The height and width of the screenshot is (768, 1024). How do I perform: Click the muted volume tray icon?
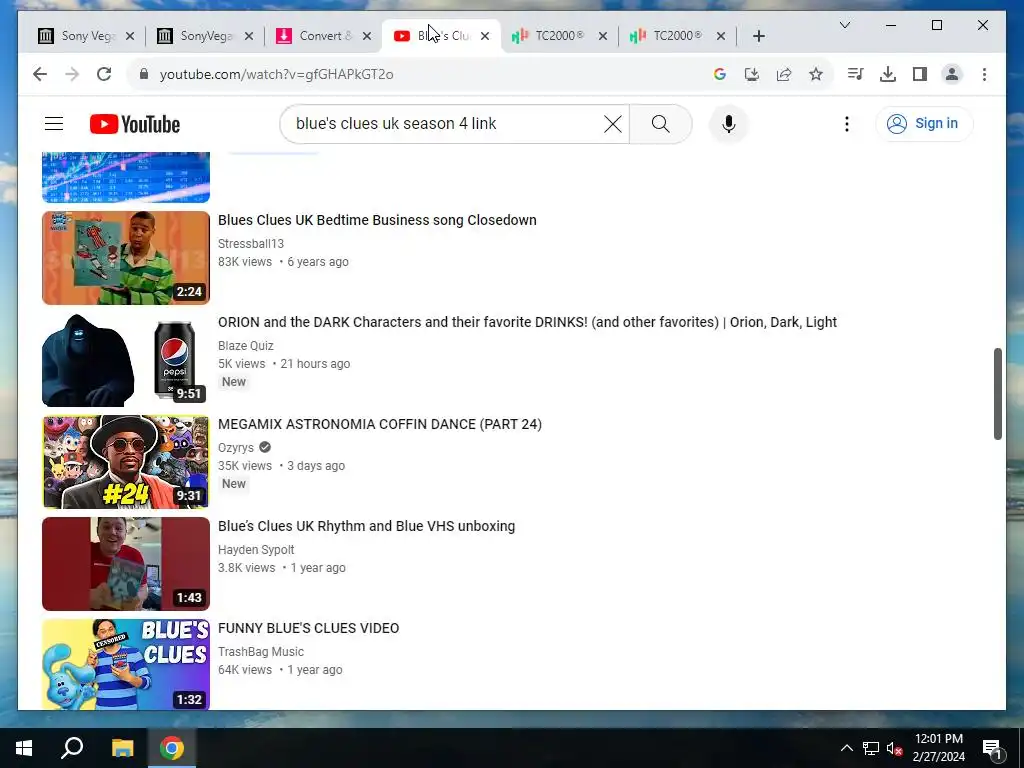click(x=894, y=748)
